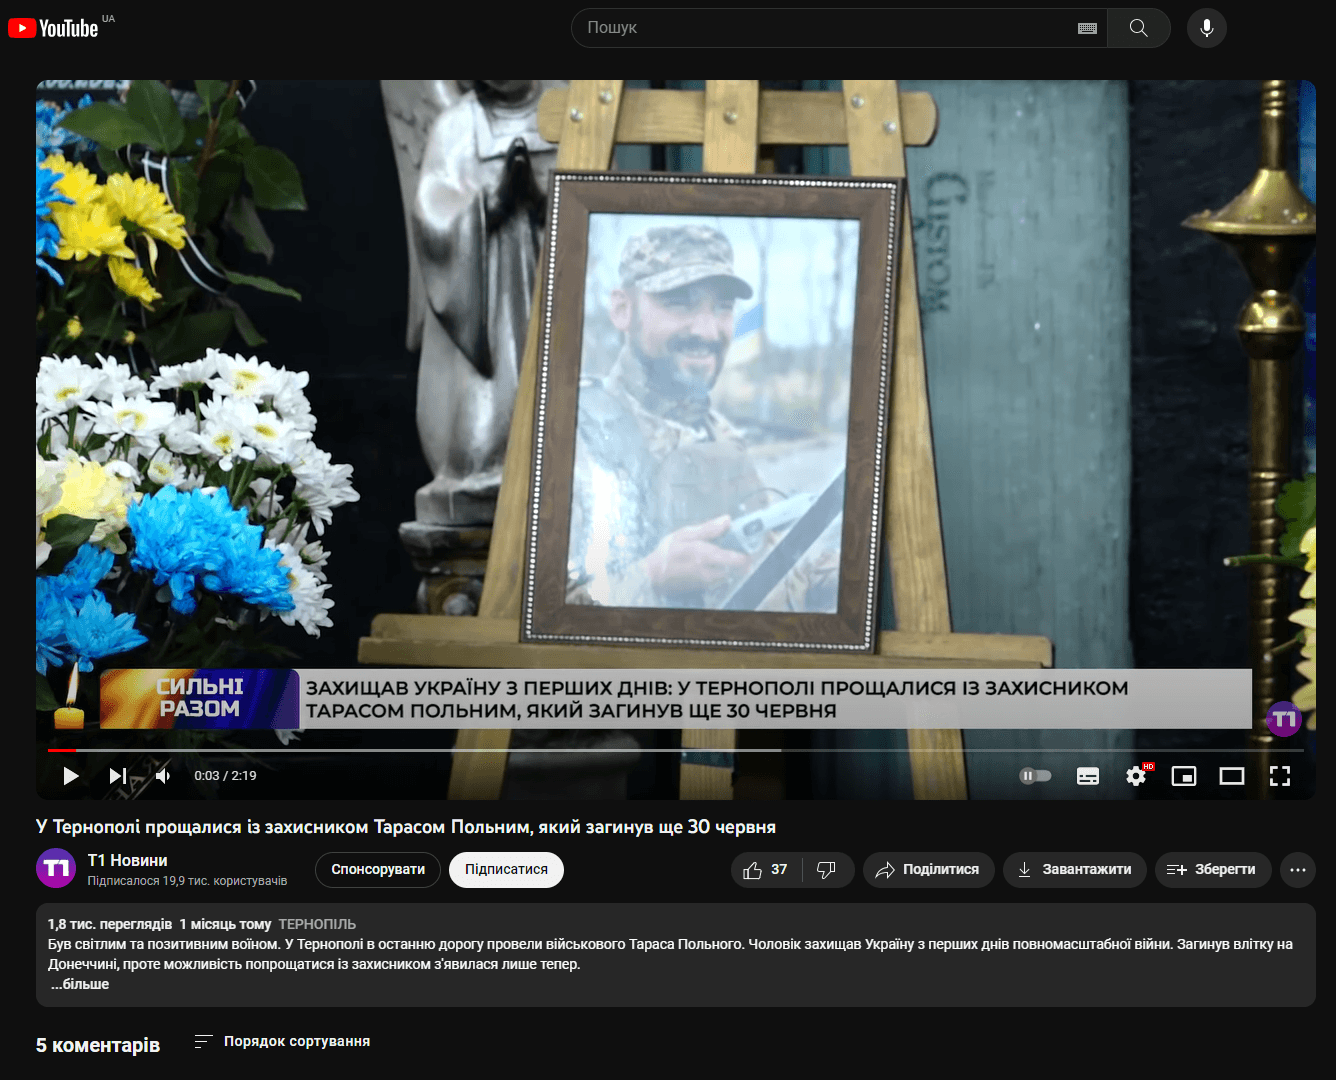Screen dimensions: 1336x1080
Task: Enable miniplayer mode
Action: 1184,776
